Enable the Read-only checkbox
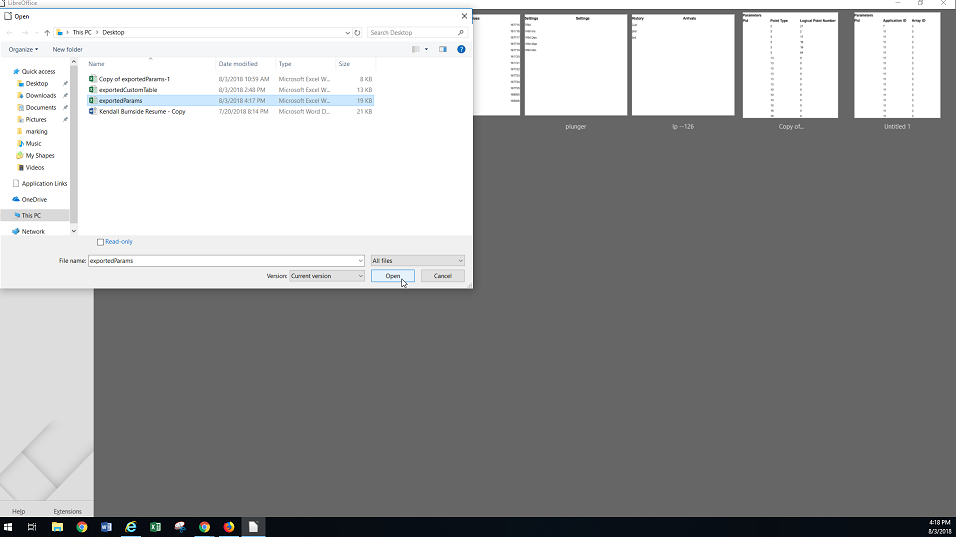Screen dimensions: 956x537 tap(101, 242)
